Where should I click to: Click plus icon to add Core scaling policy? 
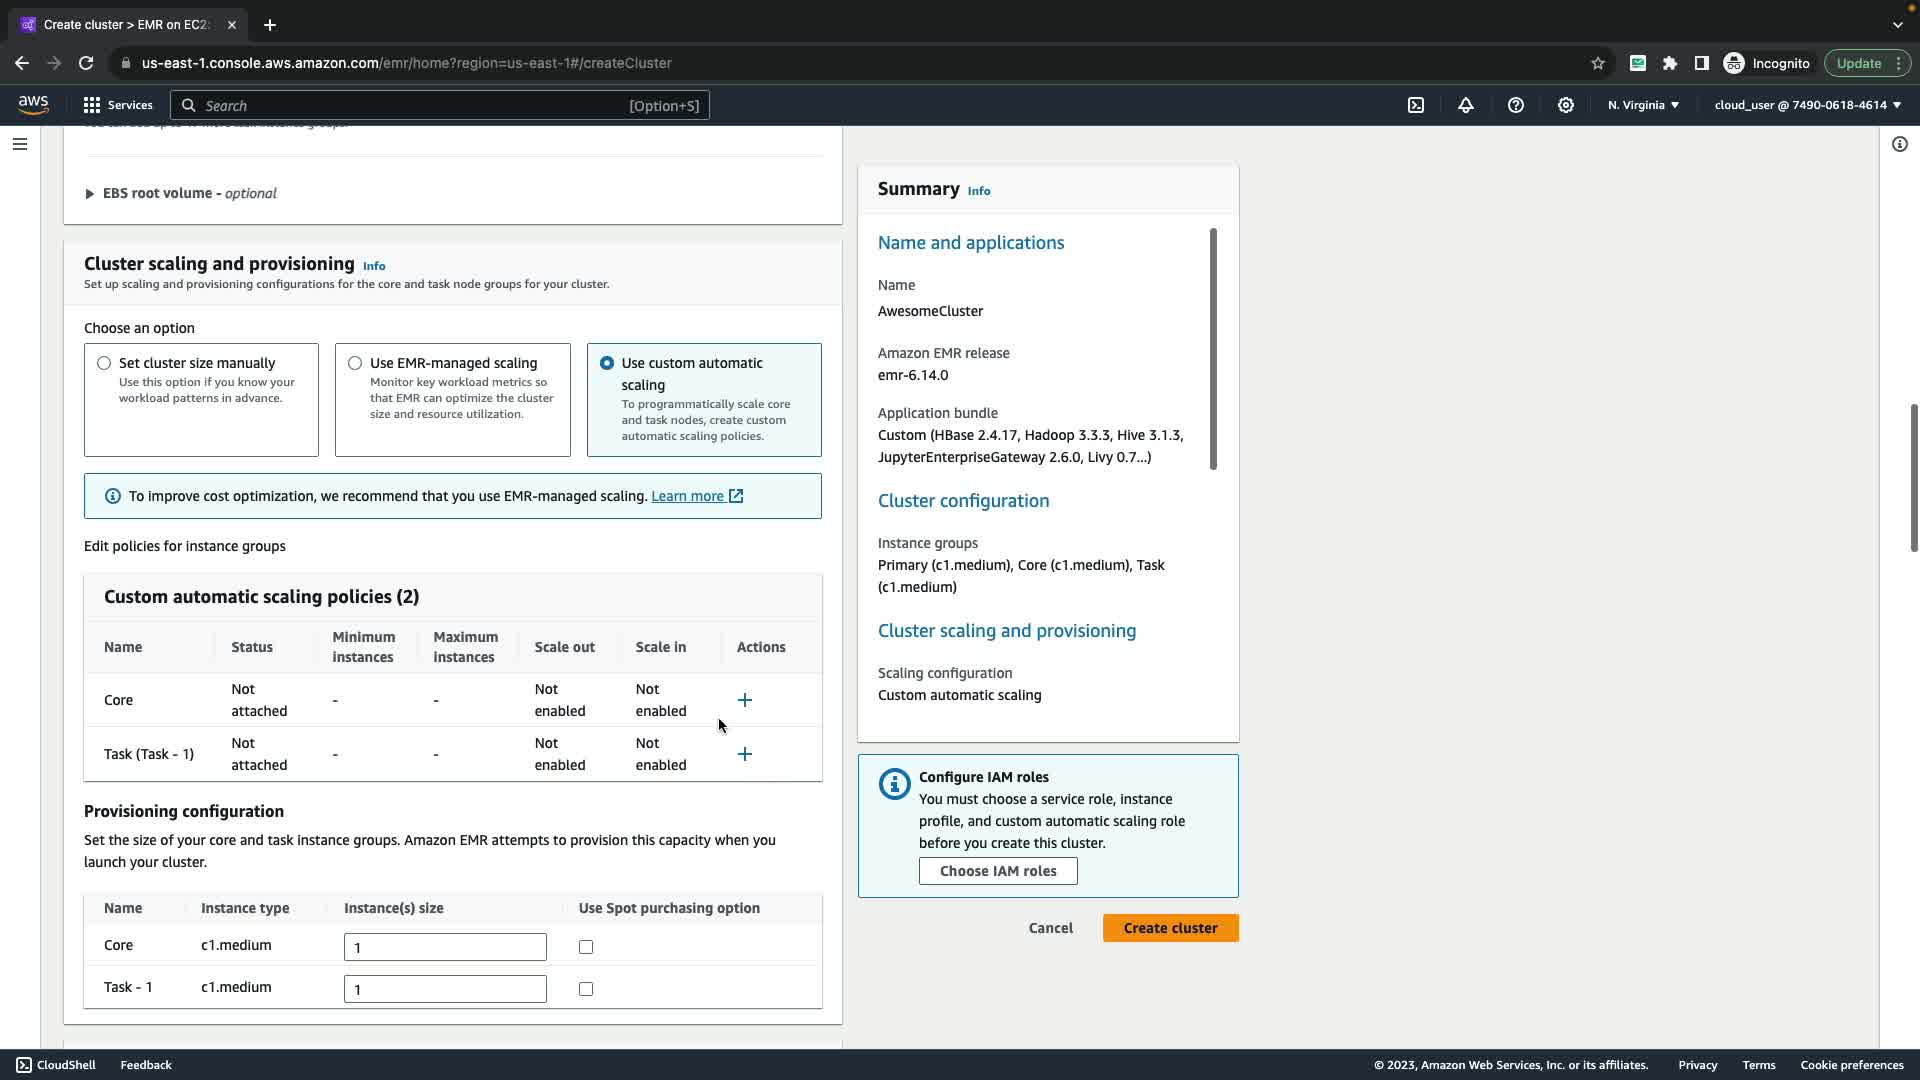coord(744,700)
